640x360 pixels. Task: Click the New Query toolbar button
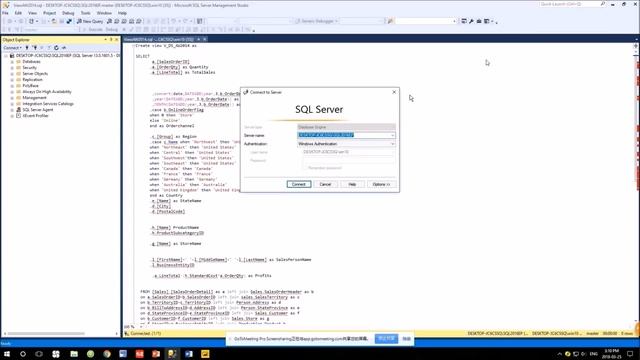(90, 21)
